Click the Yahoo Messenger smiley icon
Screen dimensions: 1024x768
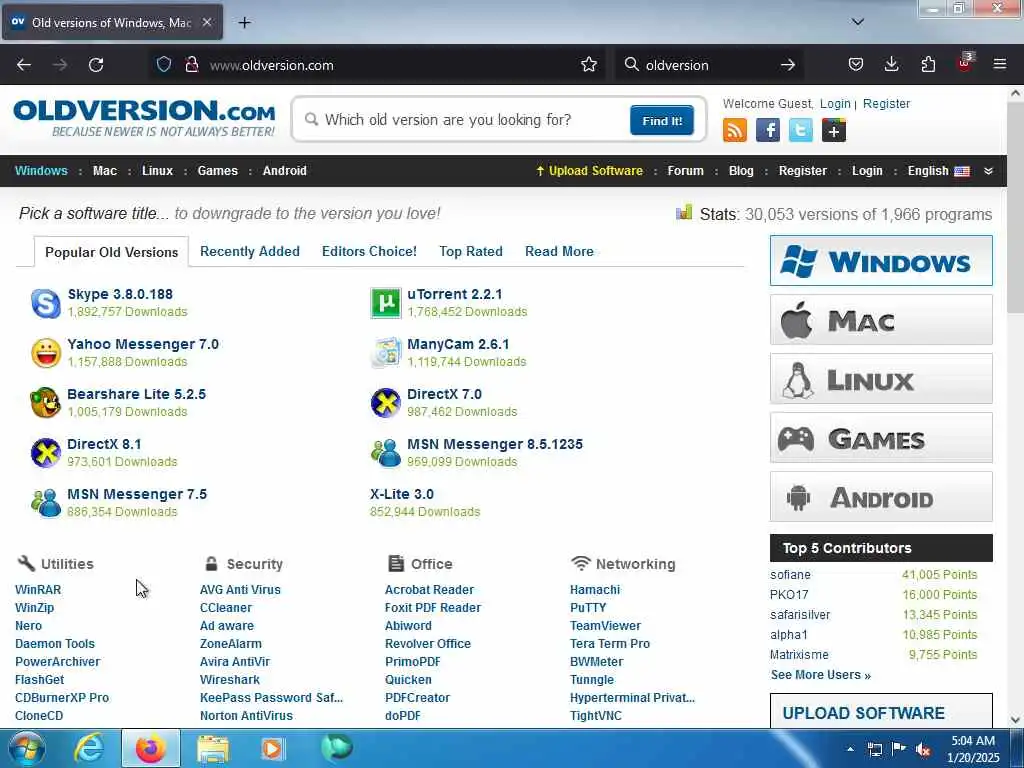tap(46, 353)
